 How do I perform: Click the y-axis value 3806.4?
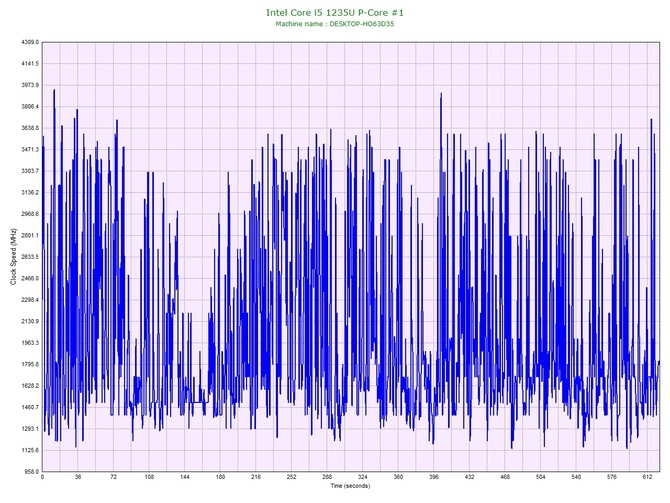tap(30, 106)
